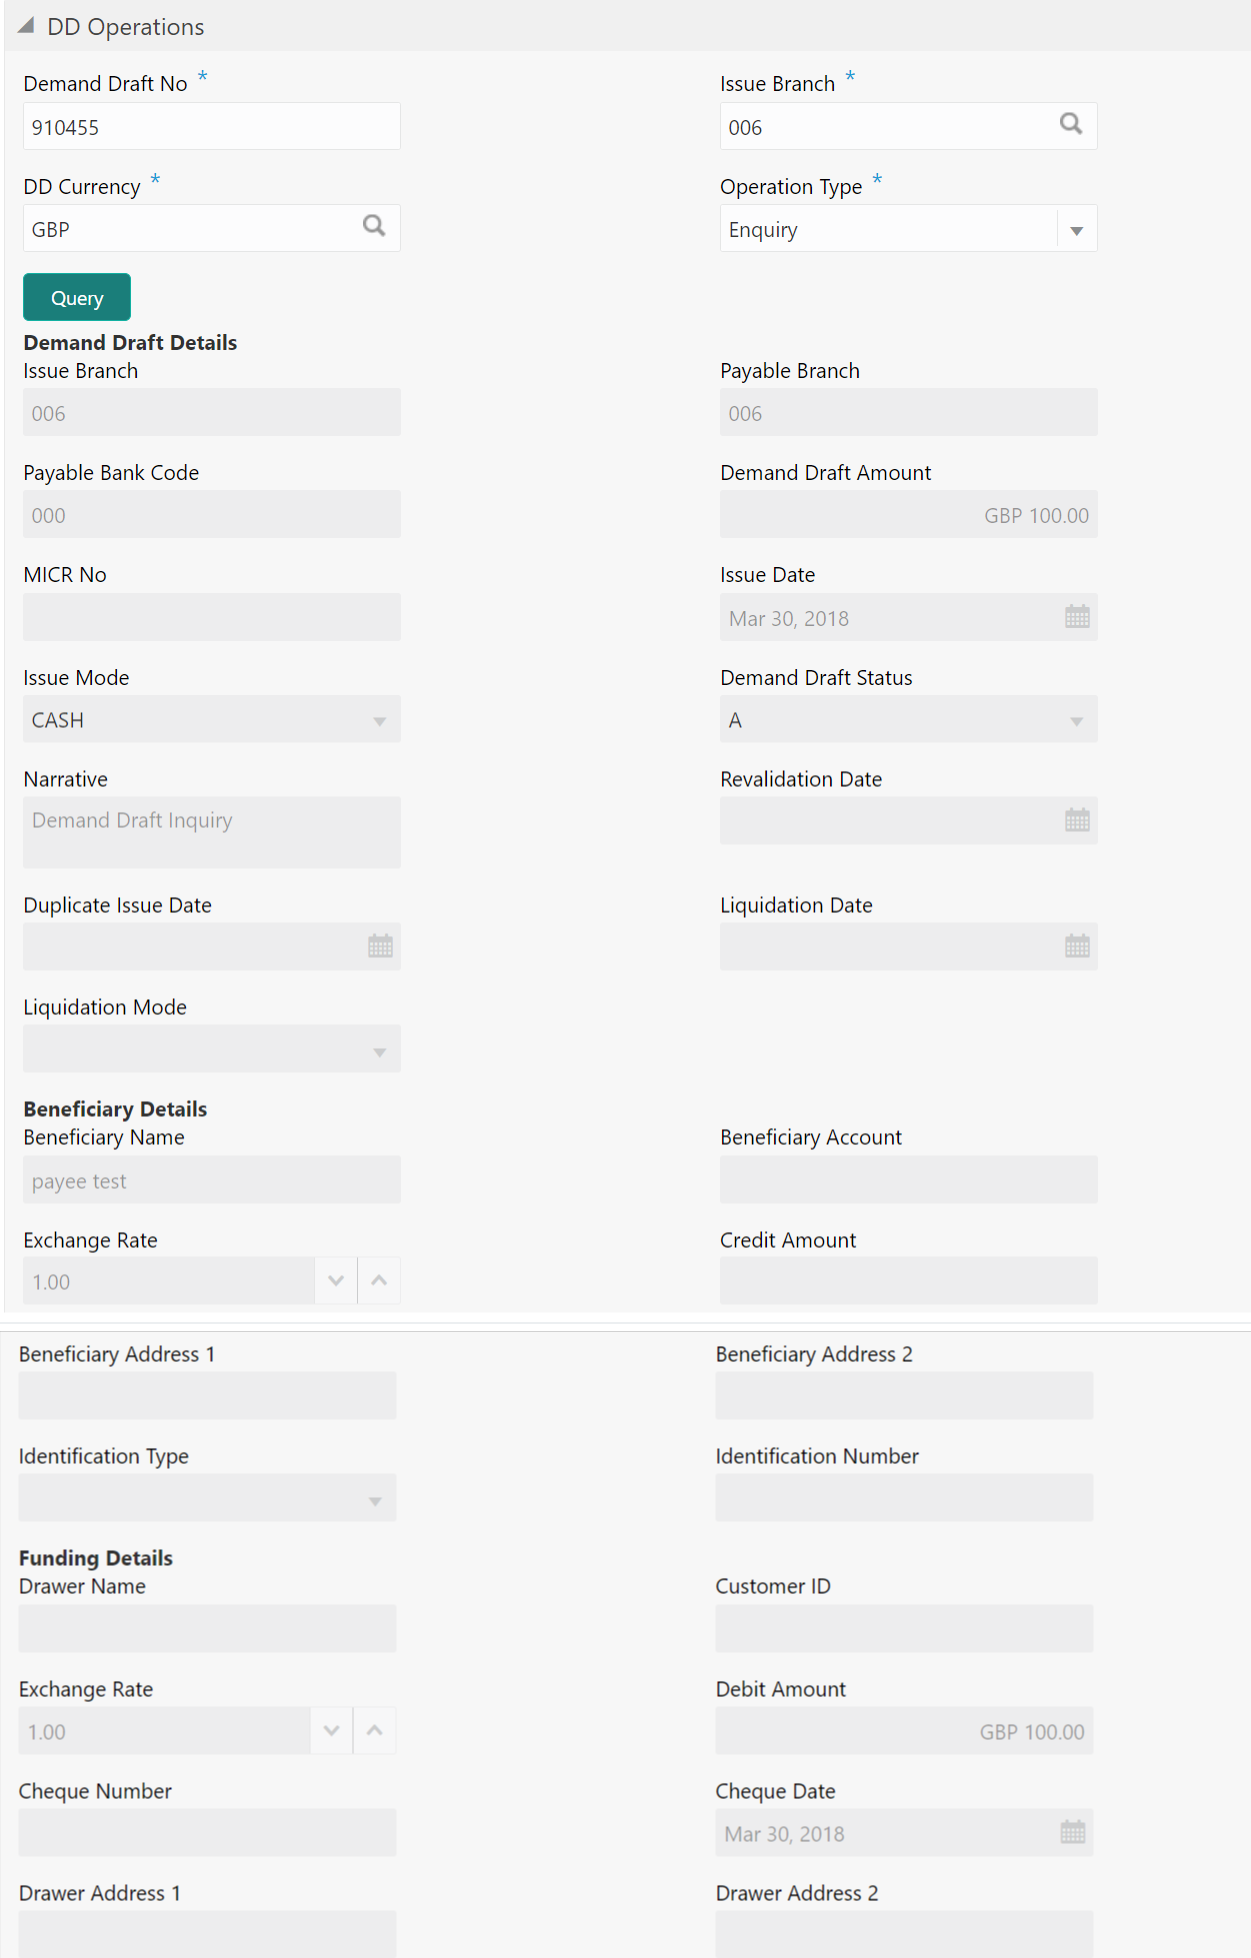Click the Demand Draft No field
This screenshot has width=1251, height=1958.
tap(211, 127)
